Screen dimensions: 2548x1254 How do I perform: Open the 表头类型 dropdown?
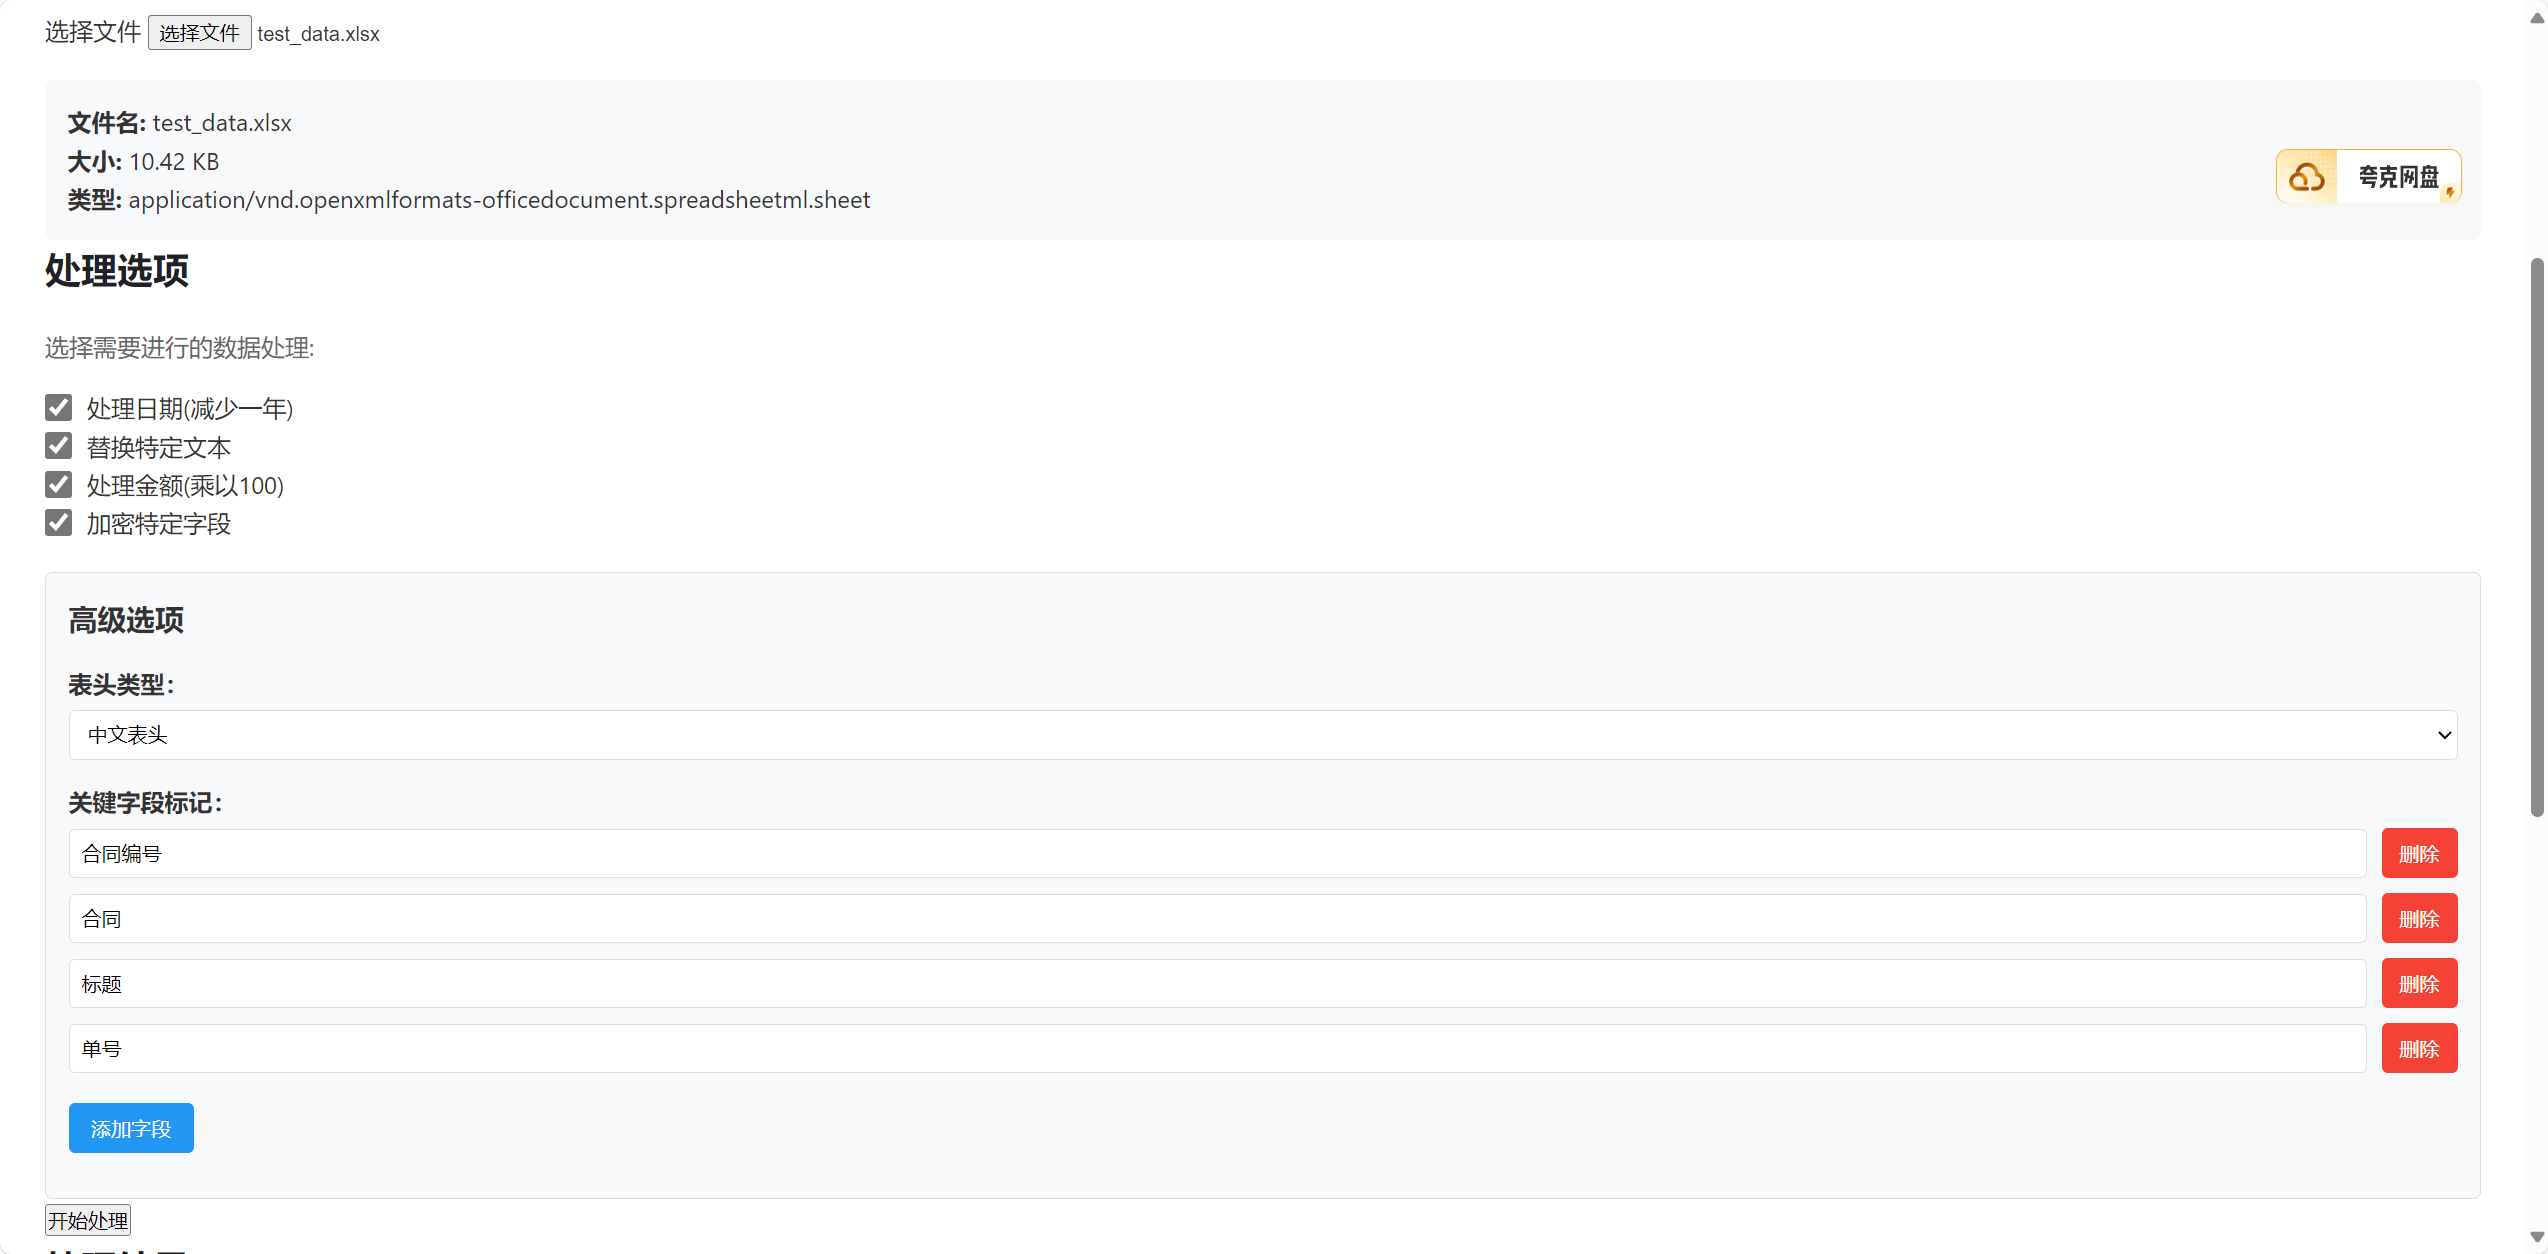click(x=1262, y=735)
